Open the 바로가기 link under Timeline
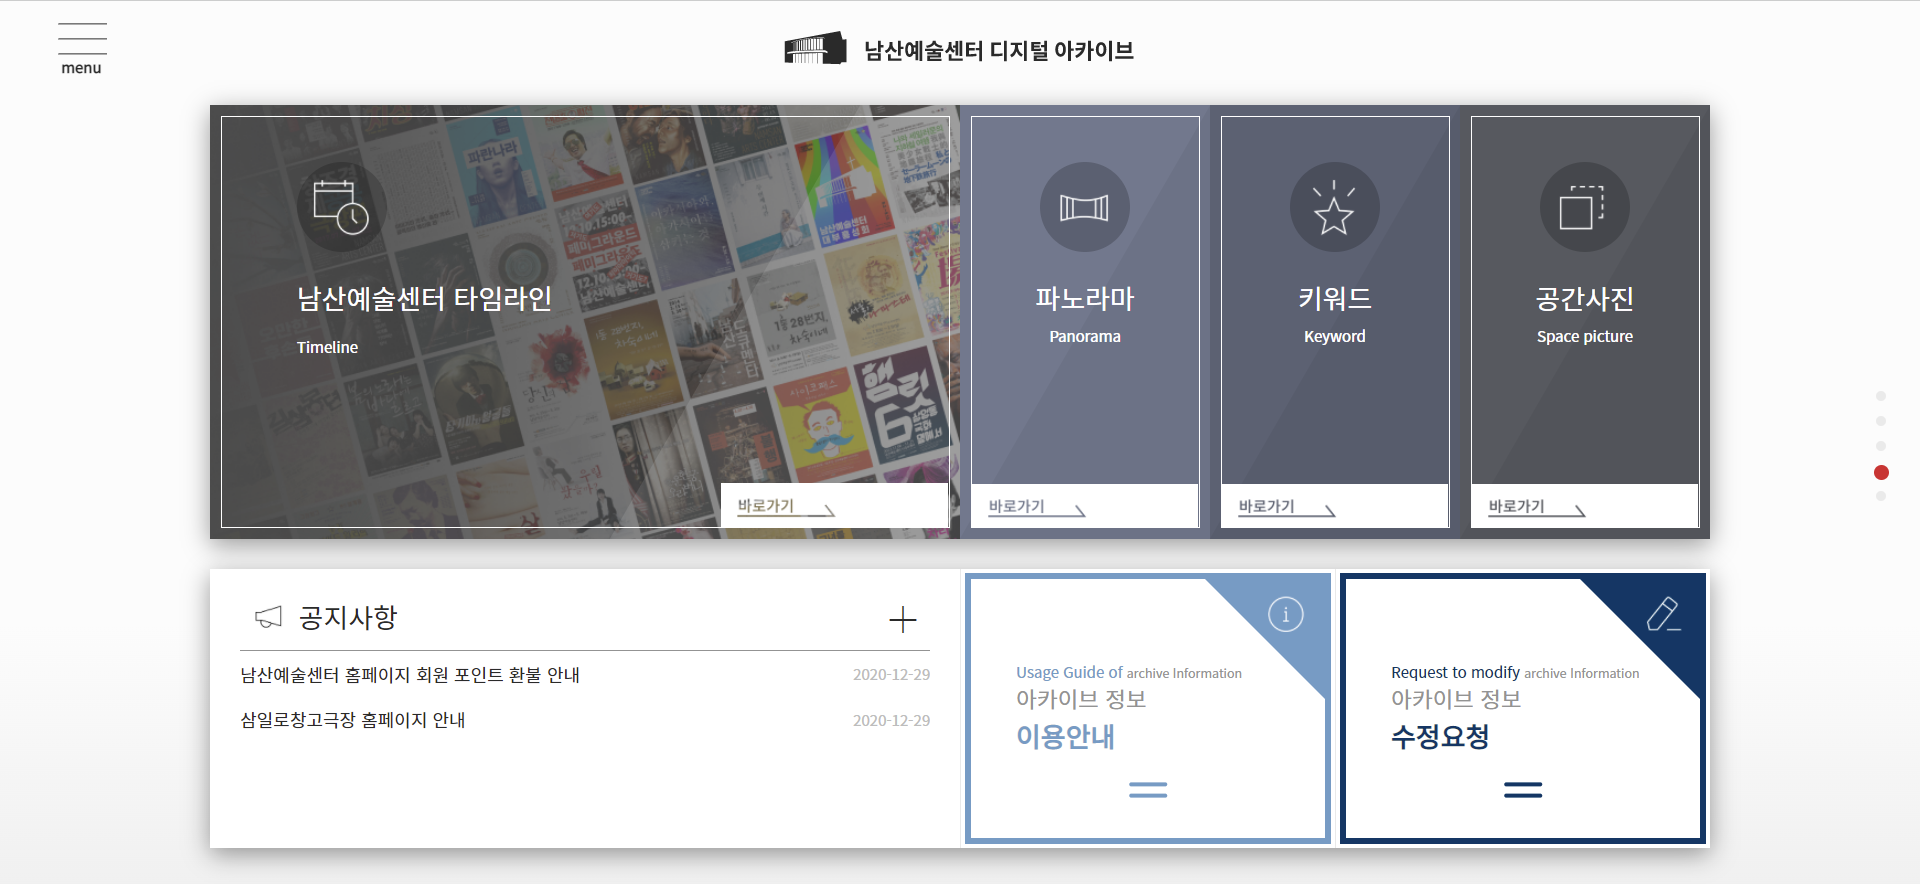Screen dimensions: 1920x884 (x=785, y=507)
